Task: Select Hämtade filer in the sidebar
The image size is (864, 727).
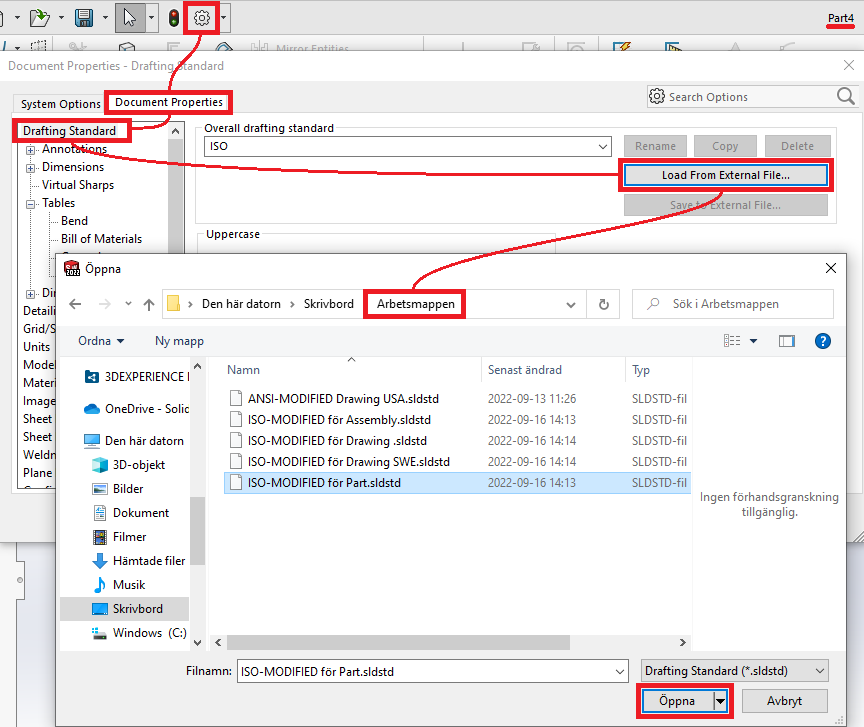Action: pyautogui.click(x=148, y=561)
